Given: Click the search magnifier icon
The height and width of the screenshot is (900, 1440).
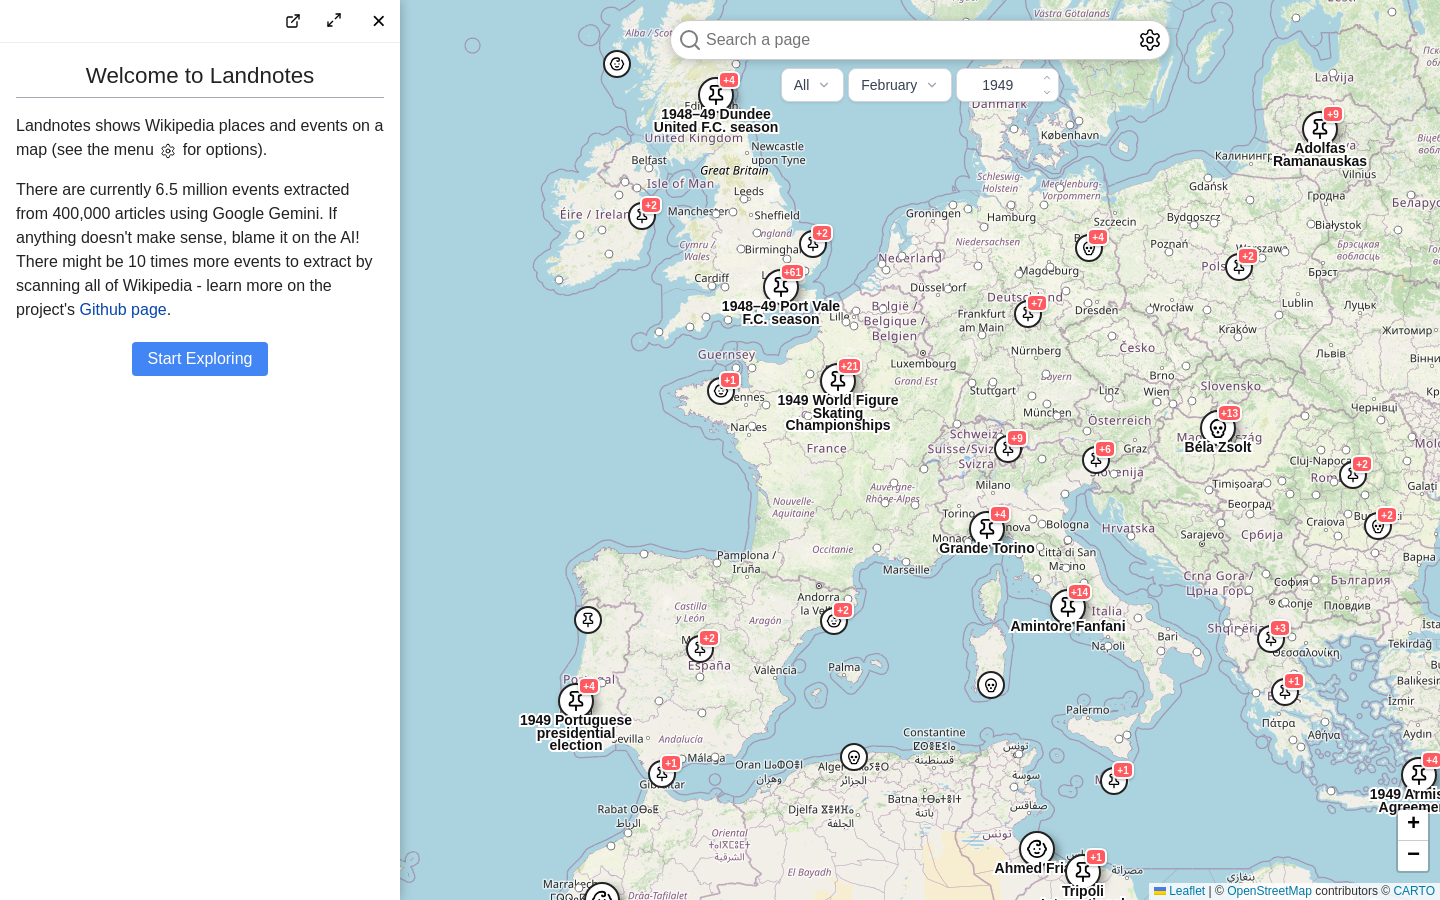Looking at the screenshot, I should point(689,40).
